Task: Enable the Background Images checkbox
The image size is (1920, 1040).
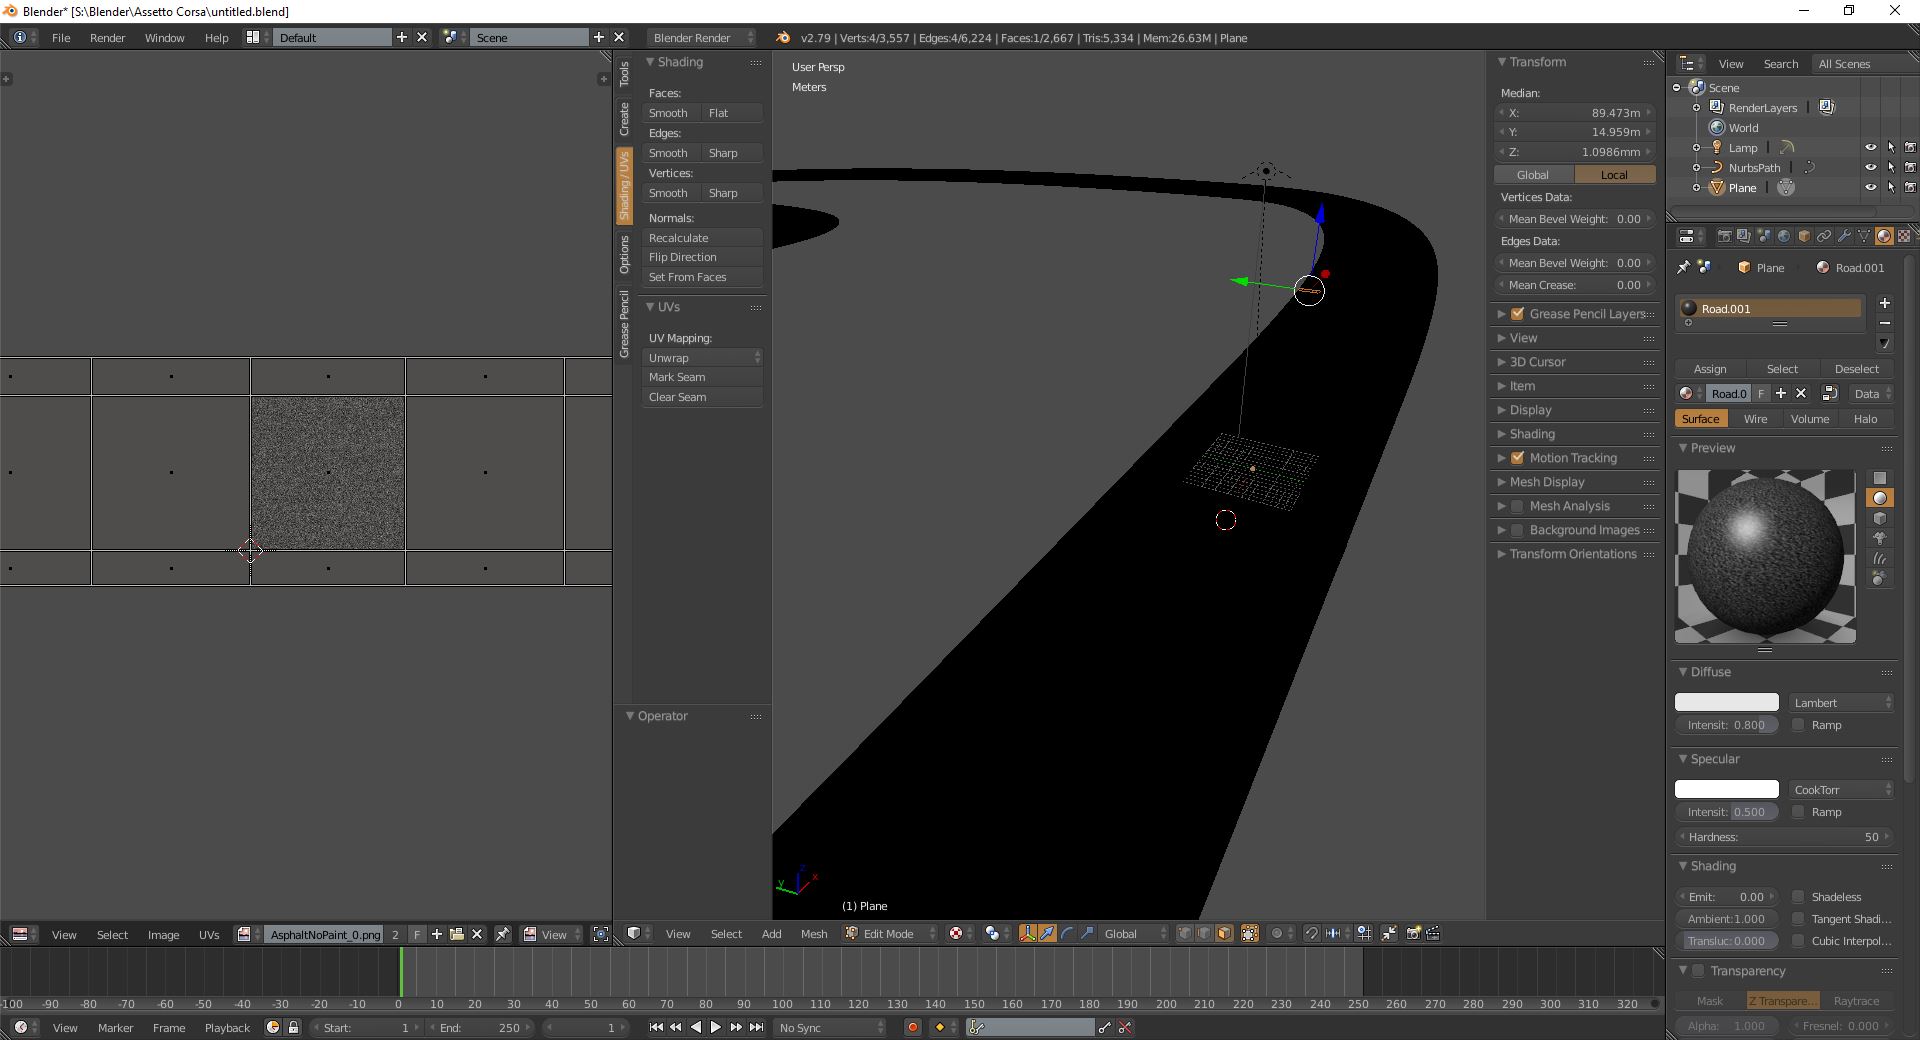Action: coord(1517,530)
